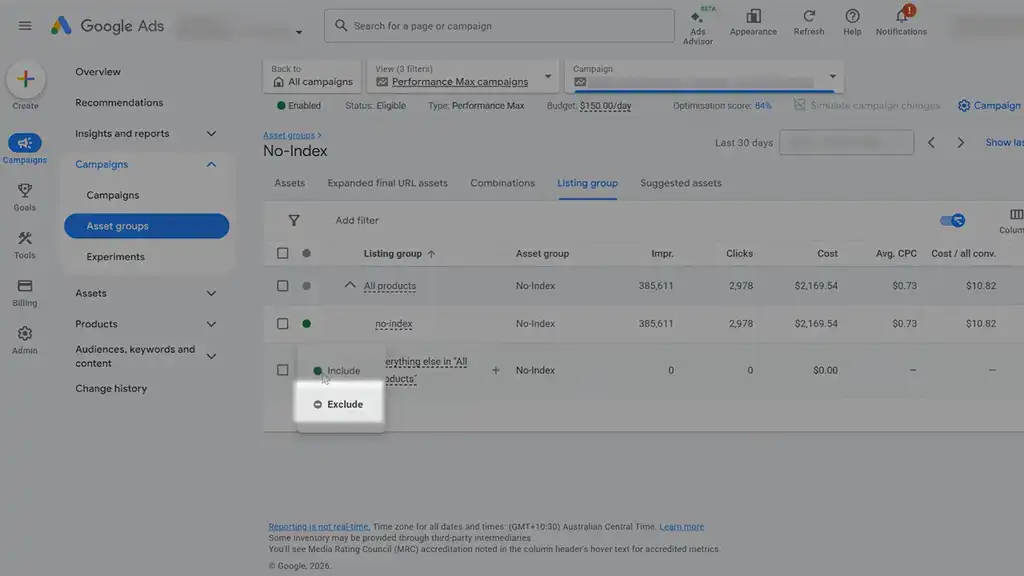The image size is (1024, 576).
Task: Open Goals in the left rail
Action: pos(25,197)
